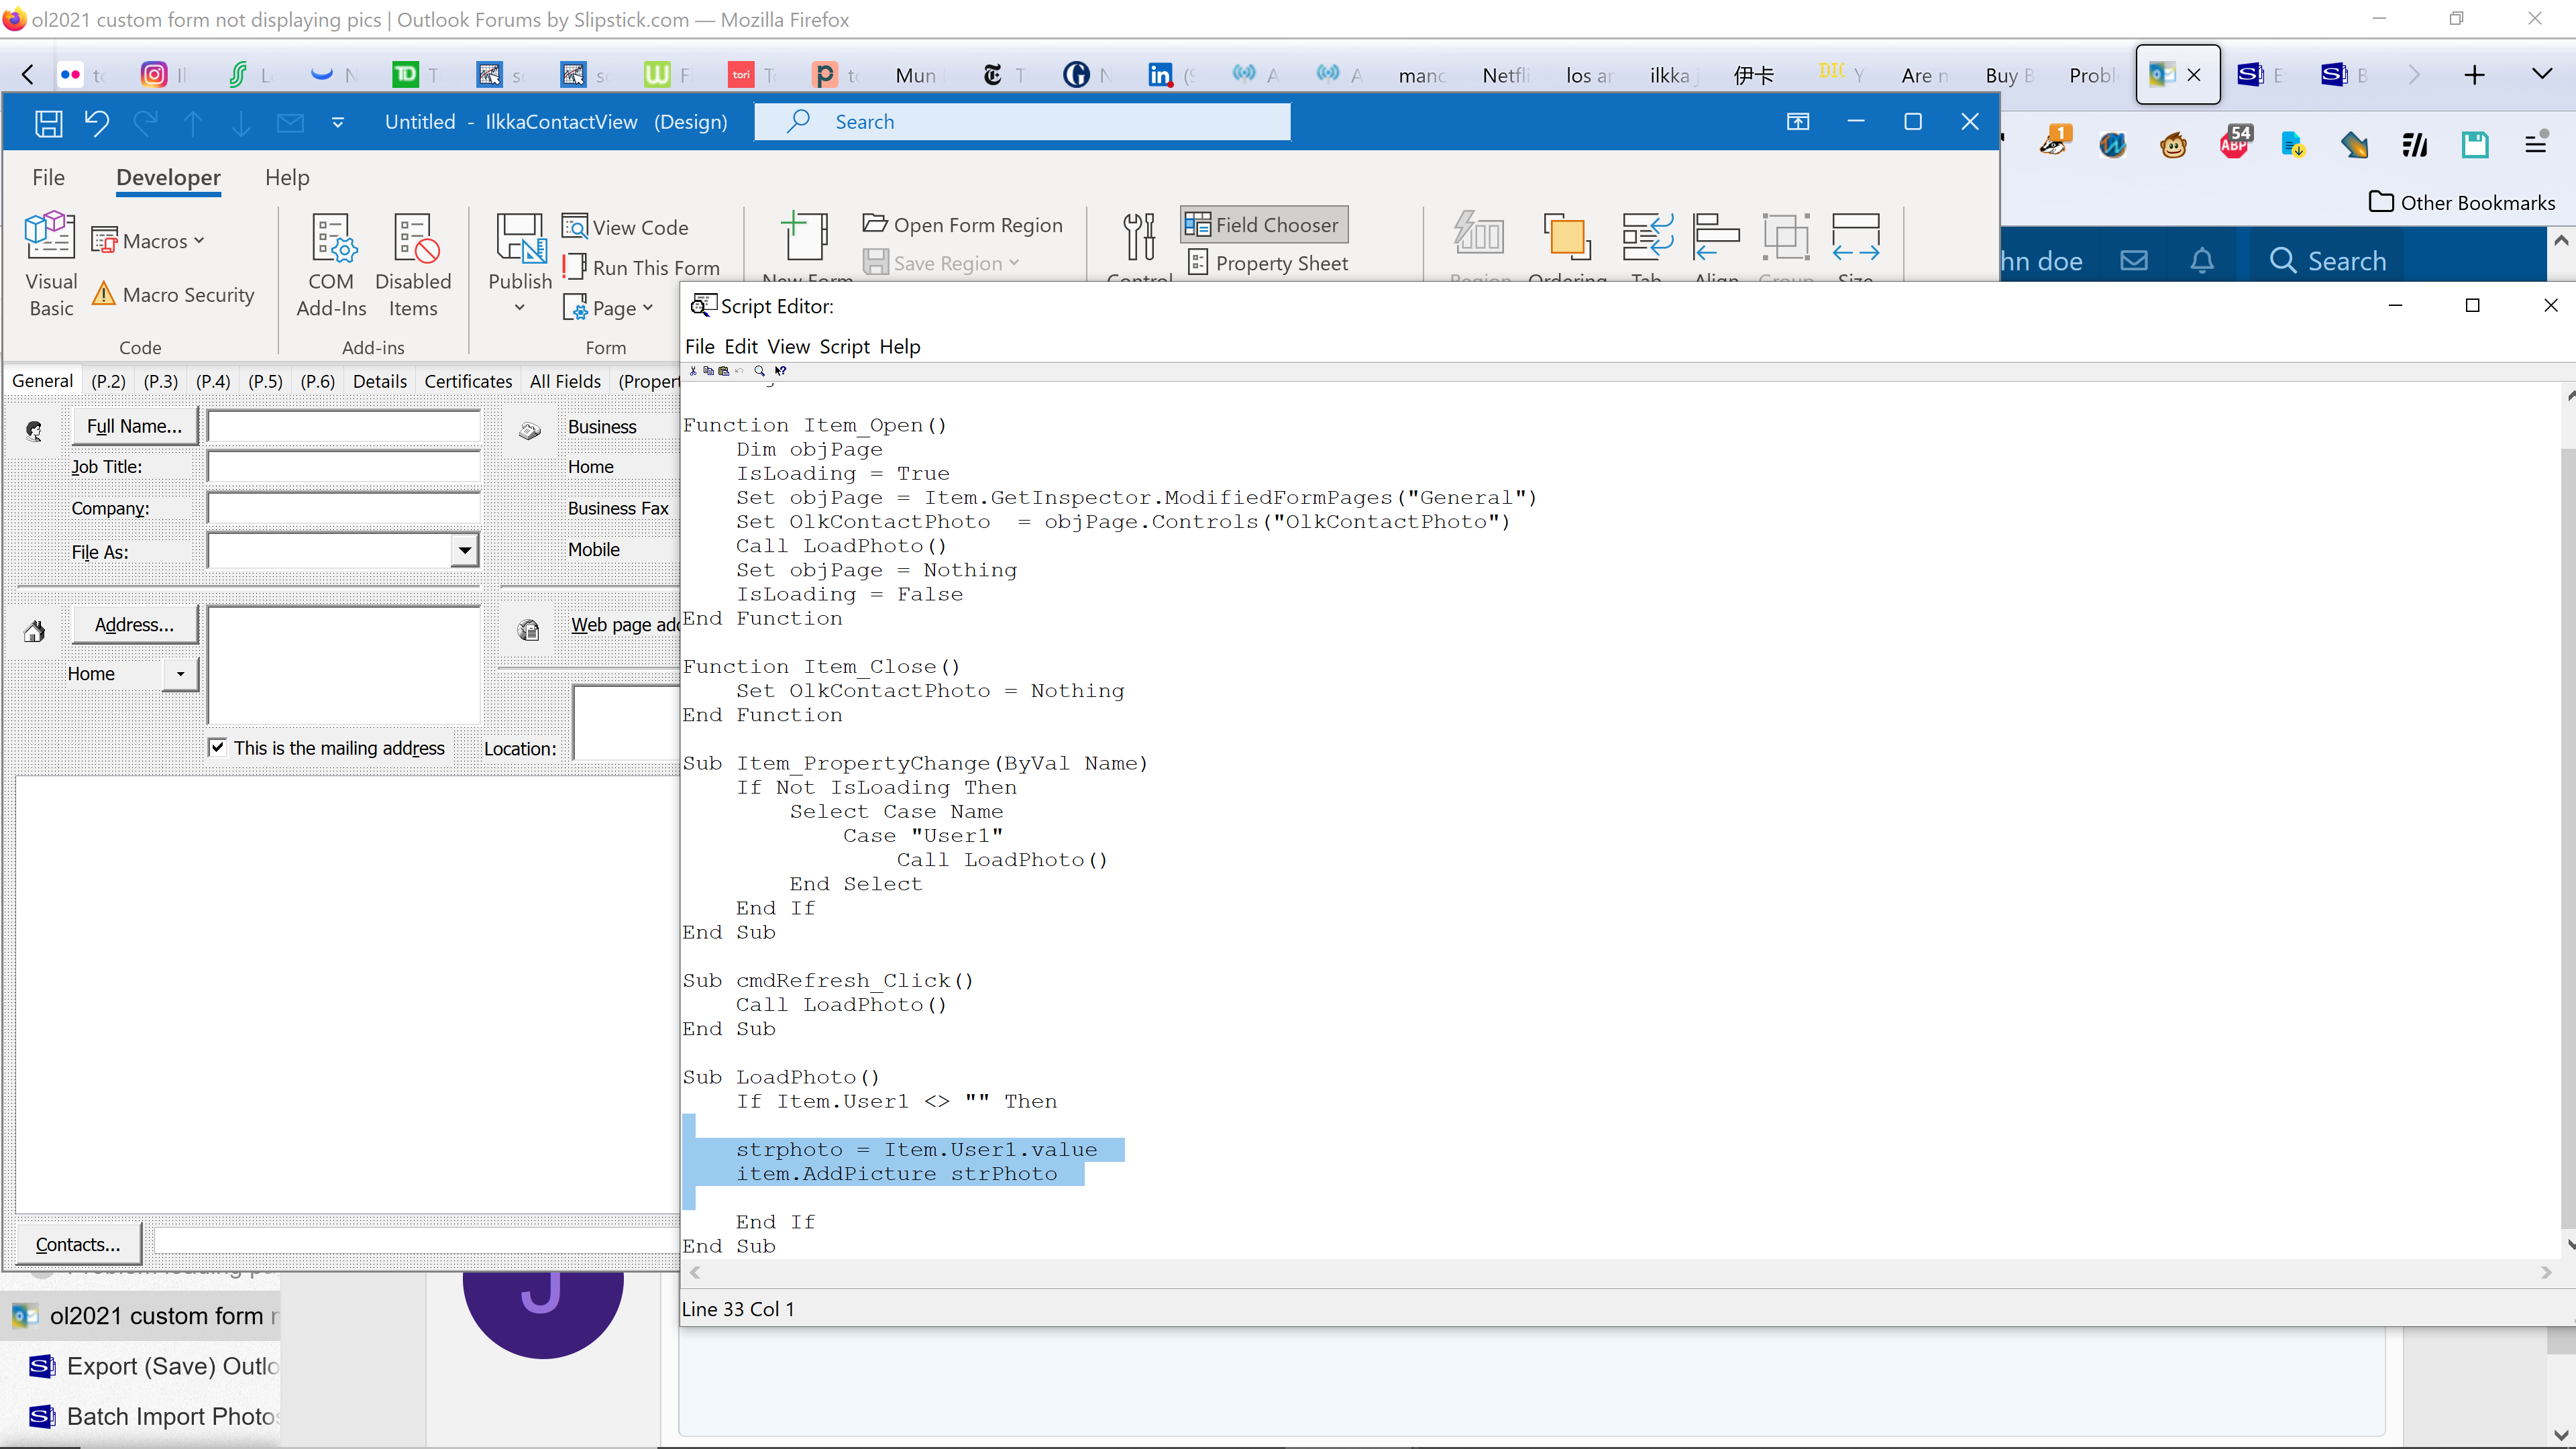
Task: Expand the Save Region dropdown
Action: (1015, 263)
